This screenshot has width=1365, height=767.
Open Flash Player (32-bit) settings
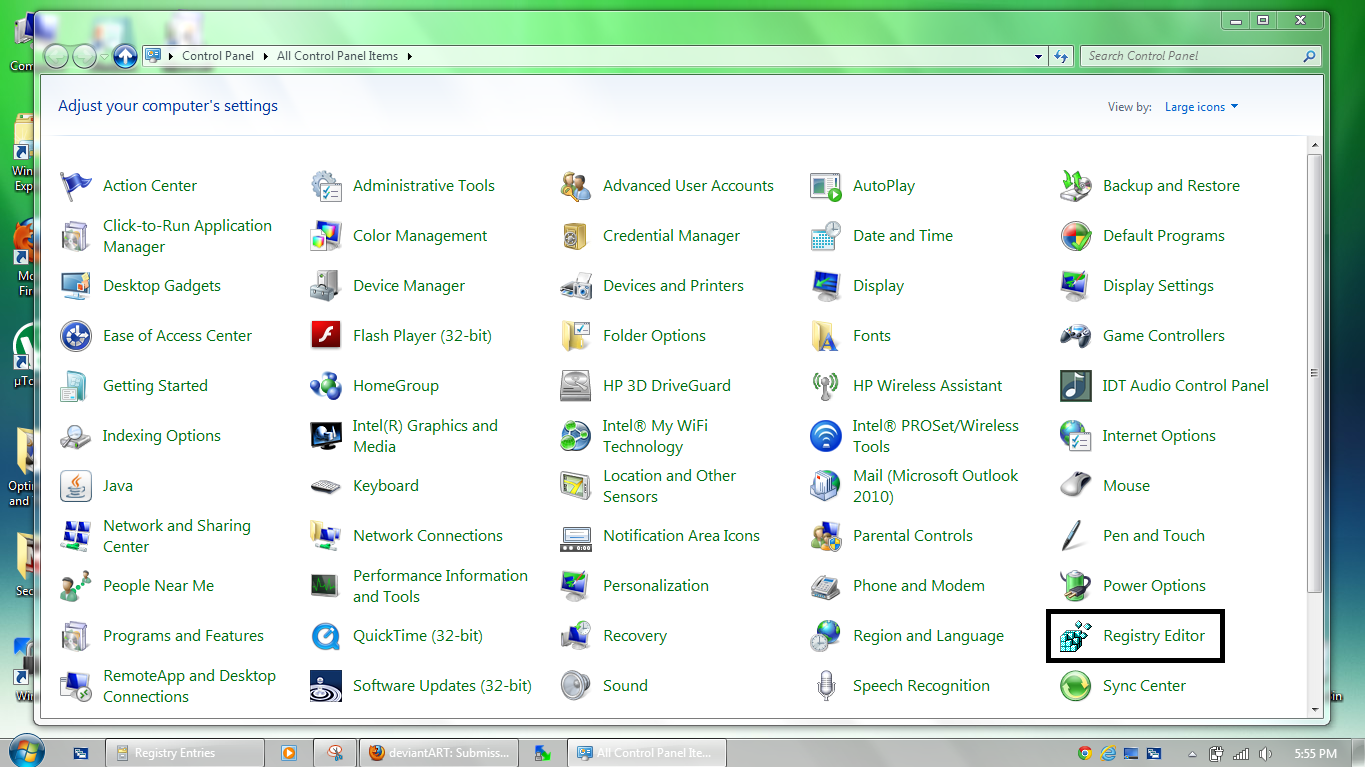pyautogui.click(x=421, y=335)
